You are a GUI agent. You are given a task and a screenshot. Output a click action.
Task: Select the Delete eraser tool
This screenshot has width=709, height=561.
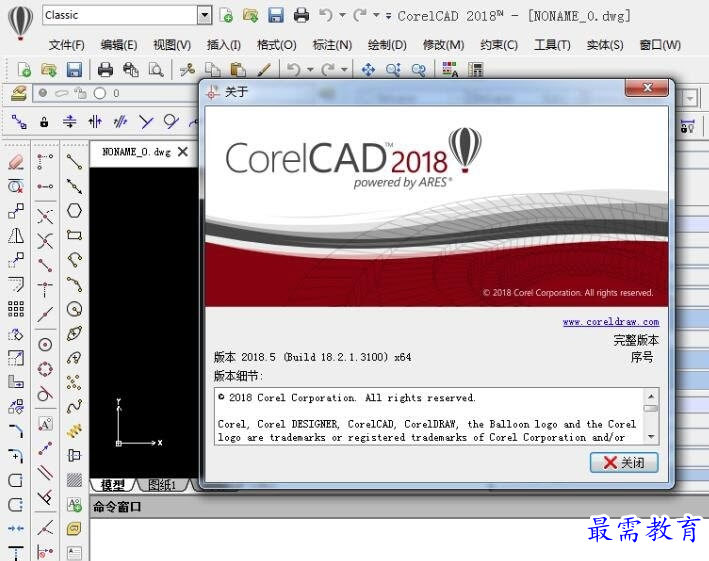pyautogui.click(x=16, y=161)
